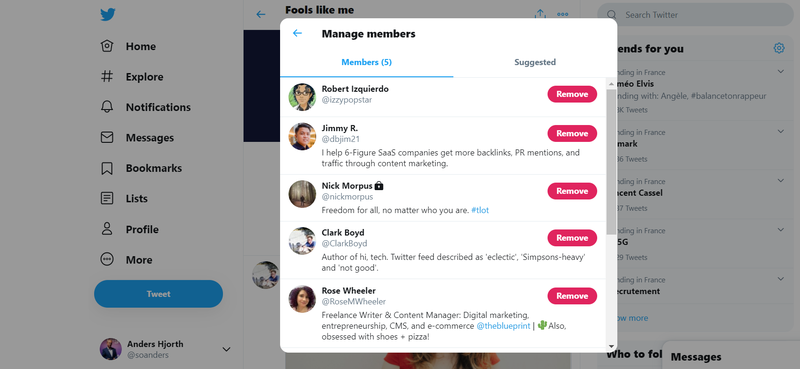Open Notifications bell icon
Image resolution: width=800 pixels, height=369 pixels.
pyautogui.click(x=107, y=107)
